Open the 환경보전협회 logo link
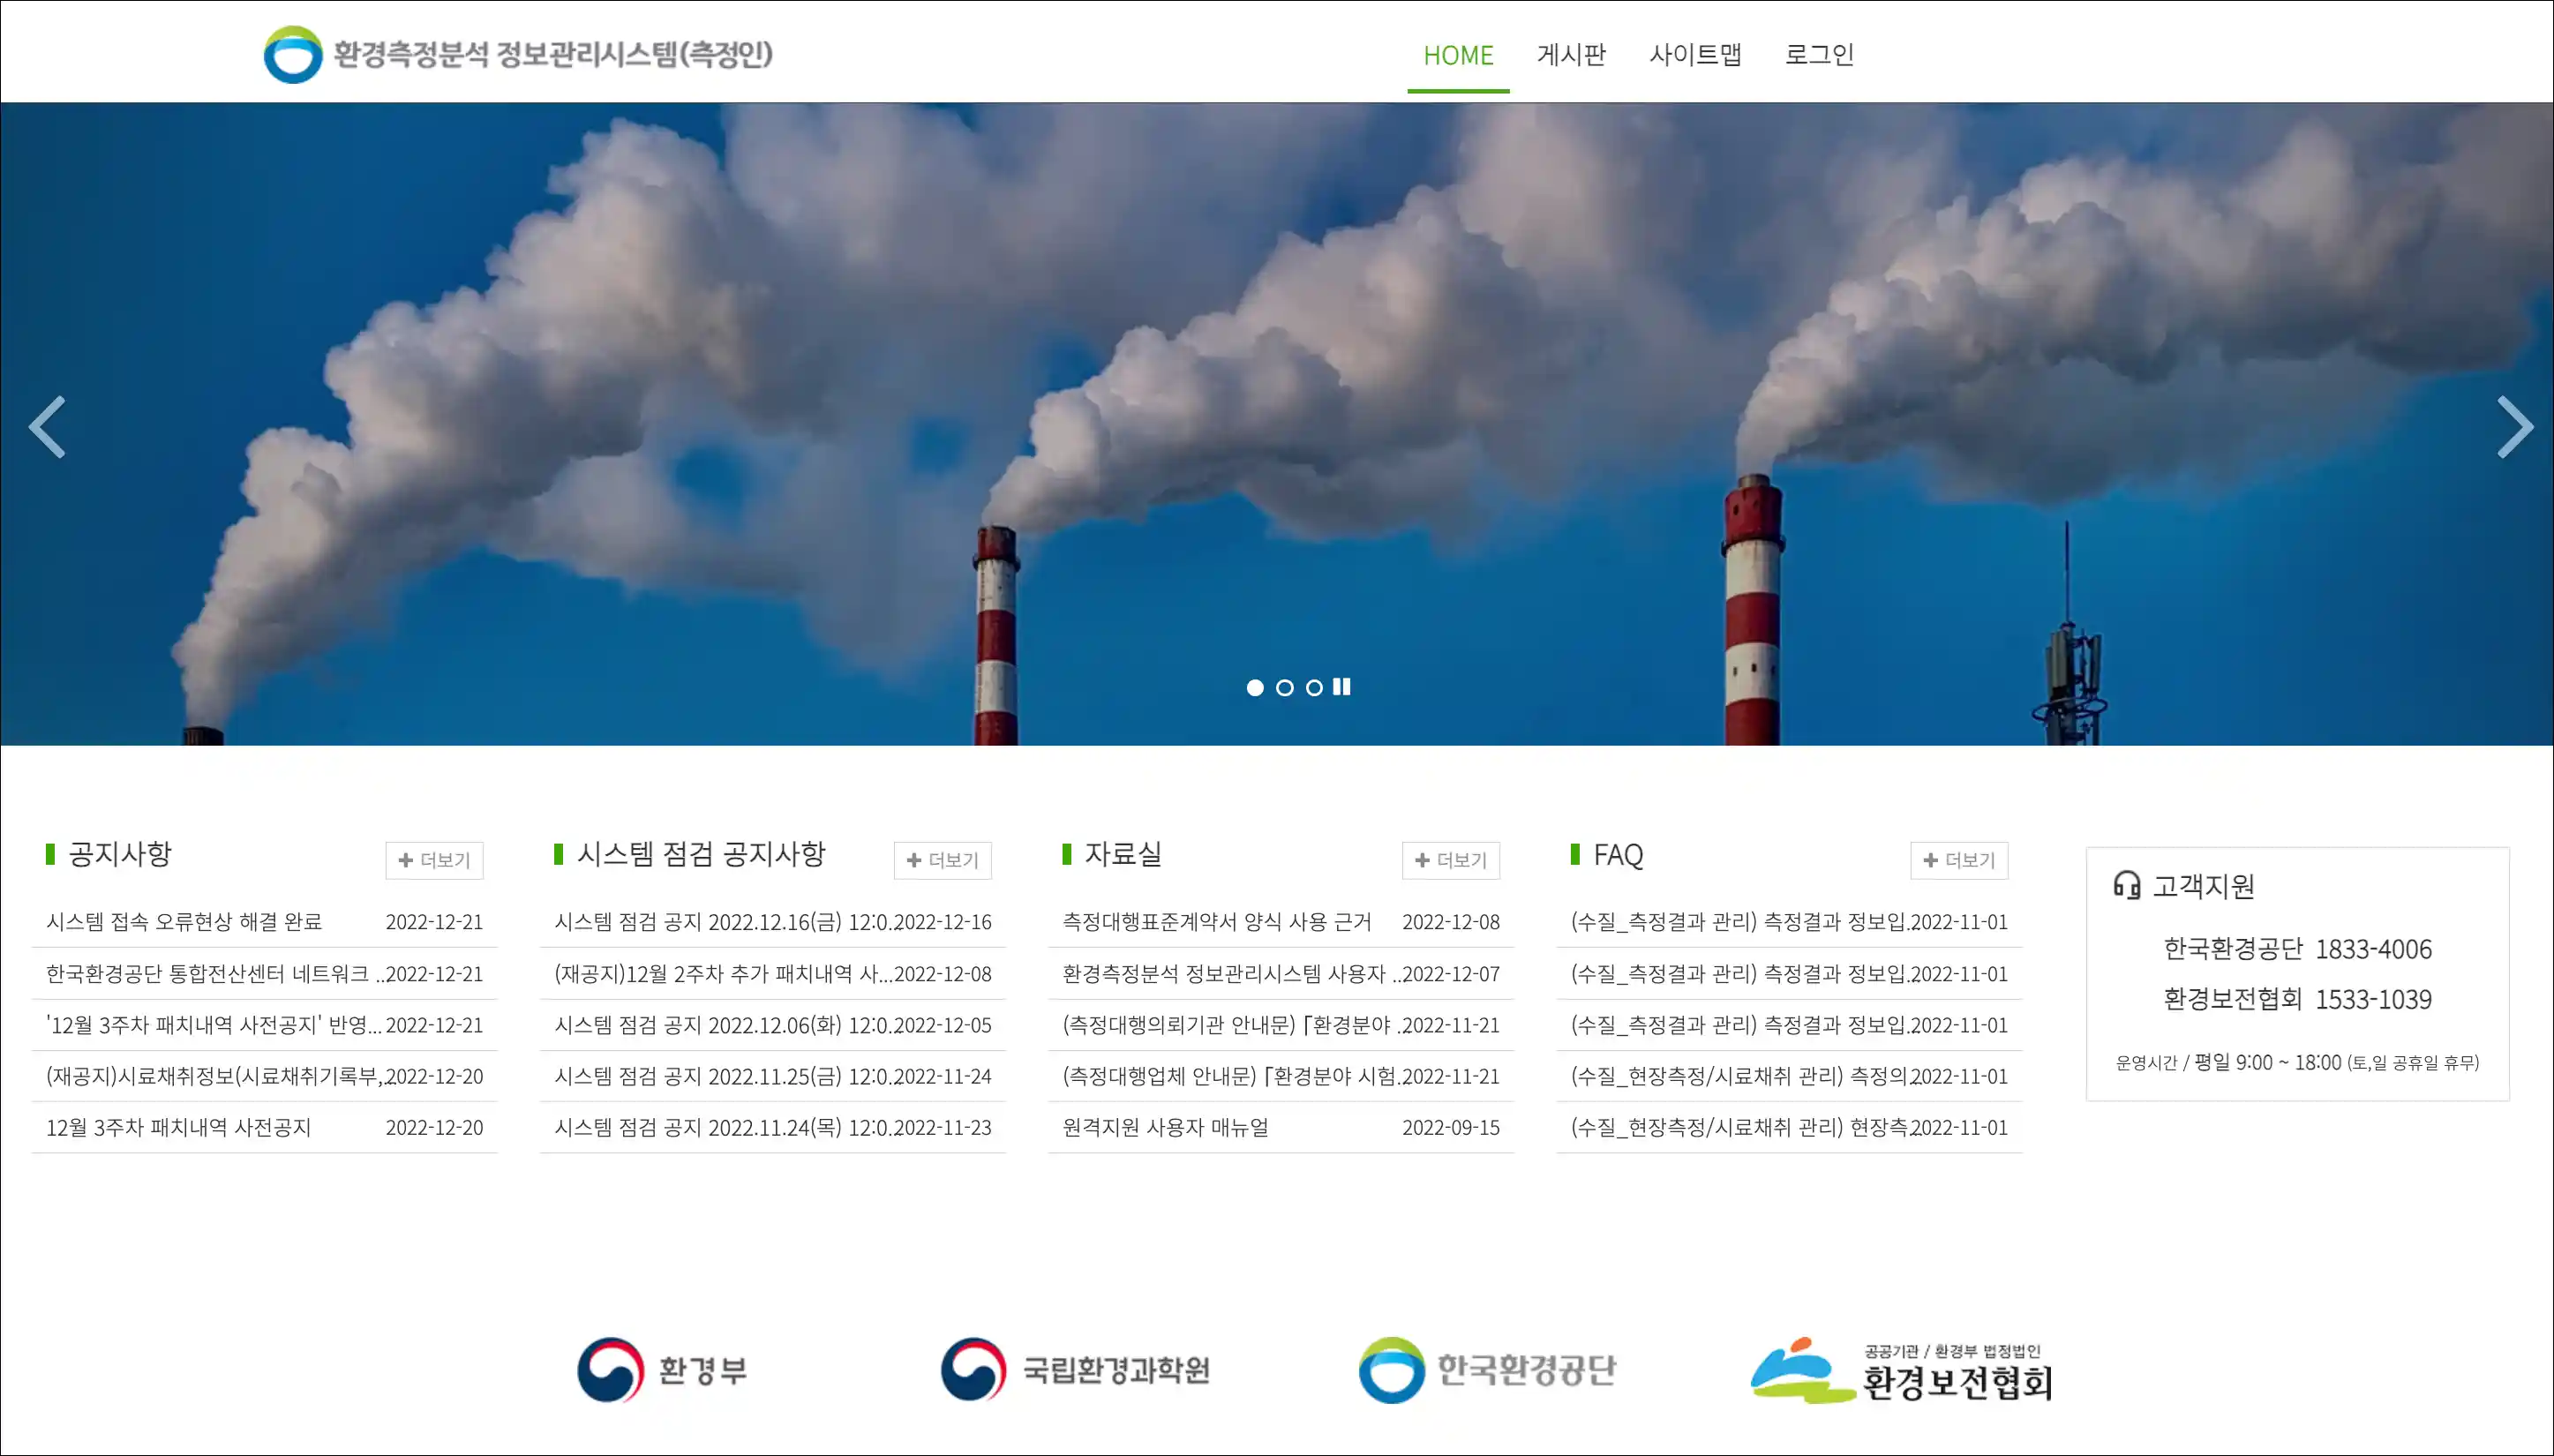2554x1456 pixels. (x=1901, y=1370)
